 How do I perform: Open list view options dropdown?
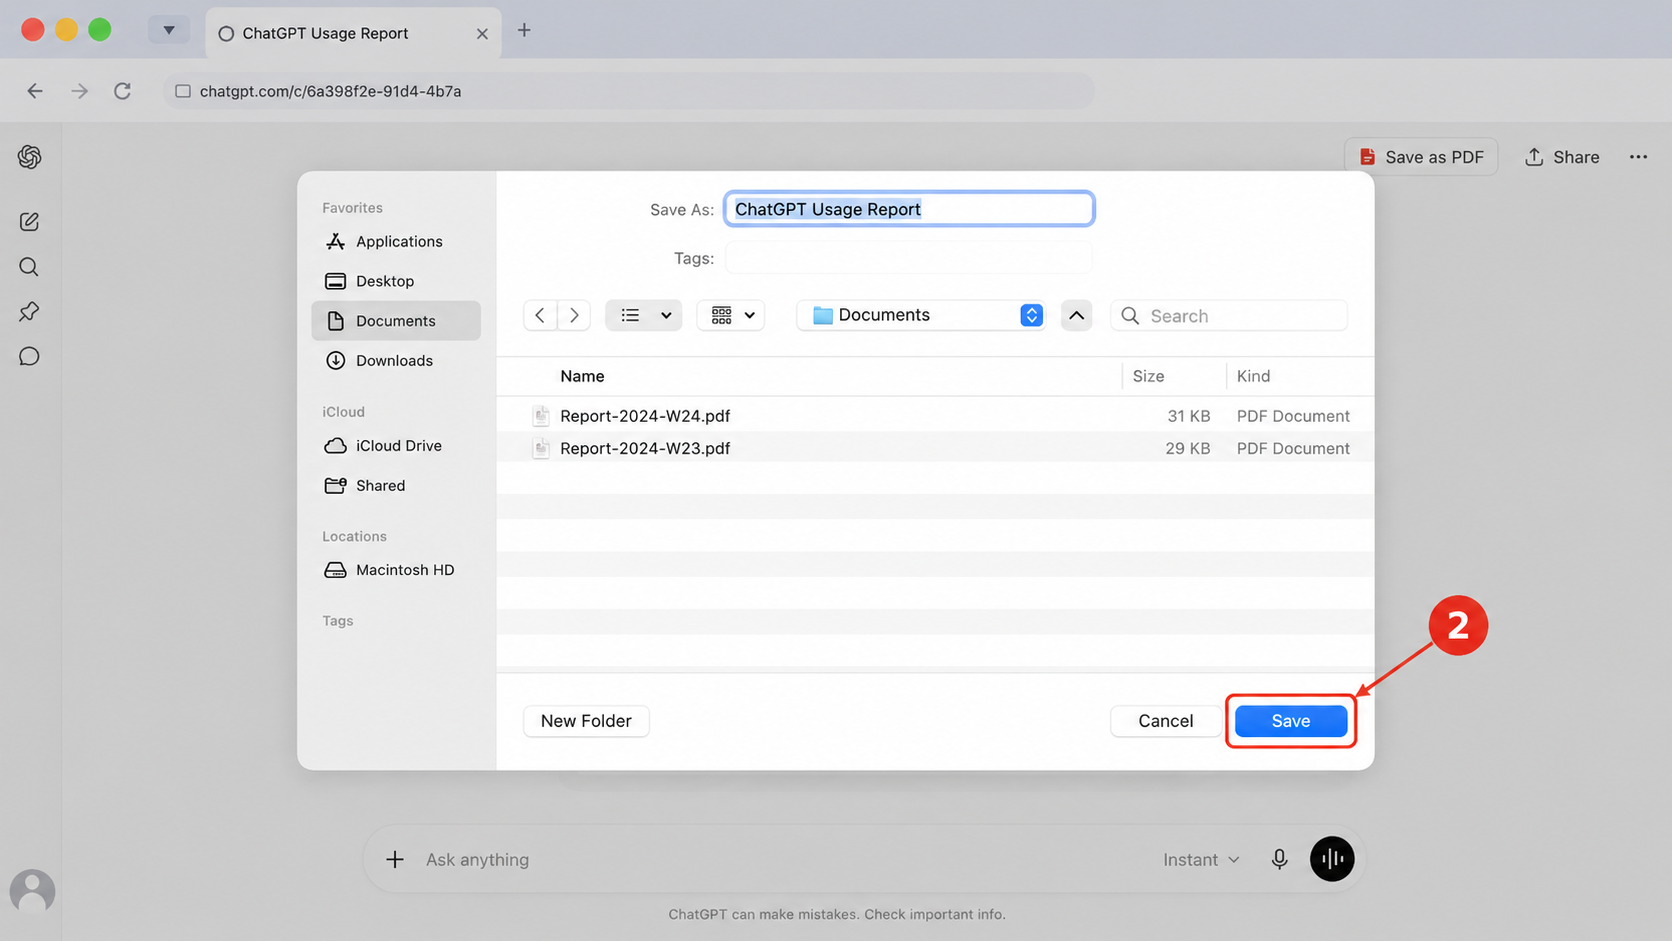(644, 315)
